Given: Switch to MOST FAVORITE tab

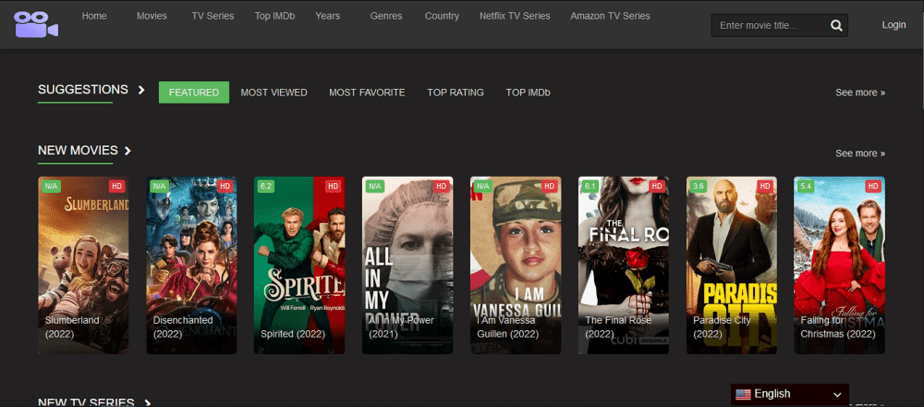Looking at the screenshot, I should (367, 92).
